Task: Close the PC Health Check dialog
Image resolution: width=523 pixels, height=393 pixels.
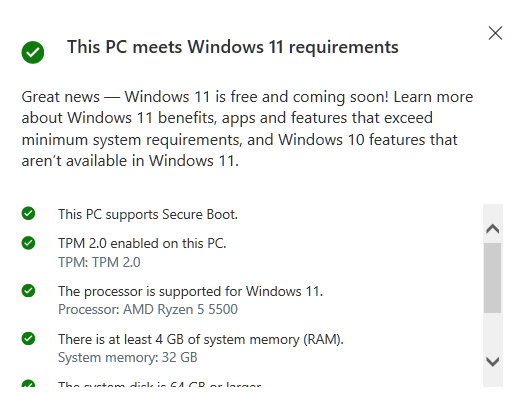Action: click(x=495, y=33)
